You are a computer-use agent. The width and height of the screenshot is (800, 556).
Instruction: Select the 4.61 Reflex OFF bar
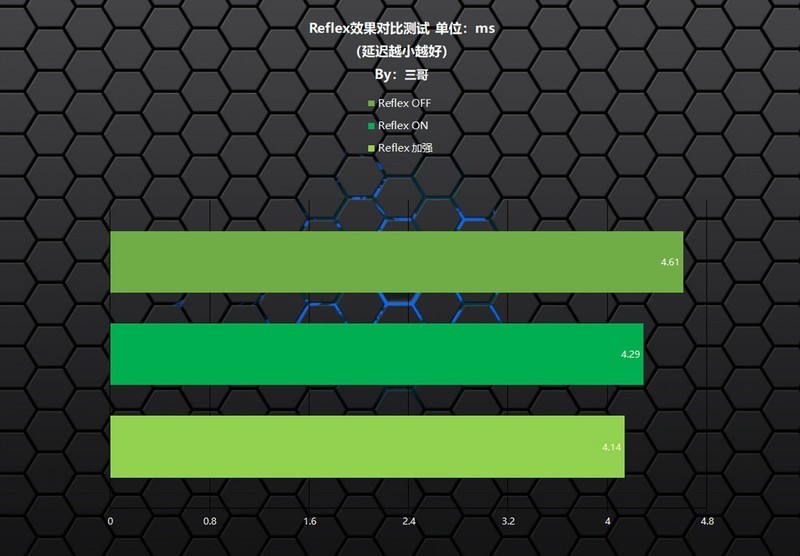click(396, 262)
